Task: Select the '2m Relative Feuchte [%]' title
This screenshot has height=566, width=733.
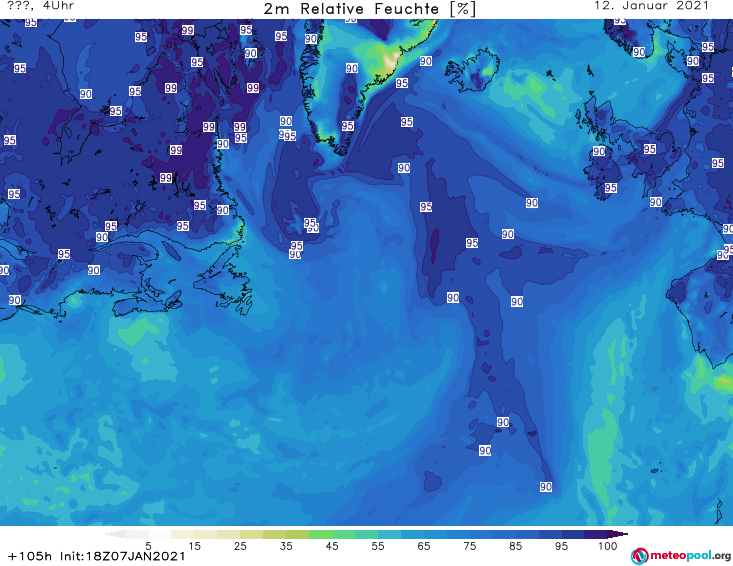Action: tap(369, 9)
